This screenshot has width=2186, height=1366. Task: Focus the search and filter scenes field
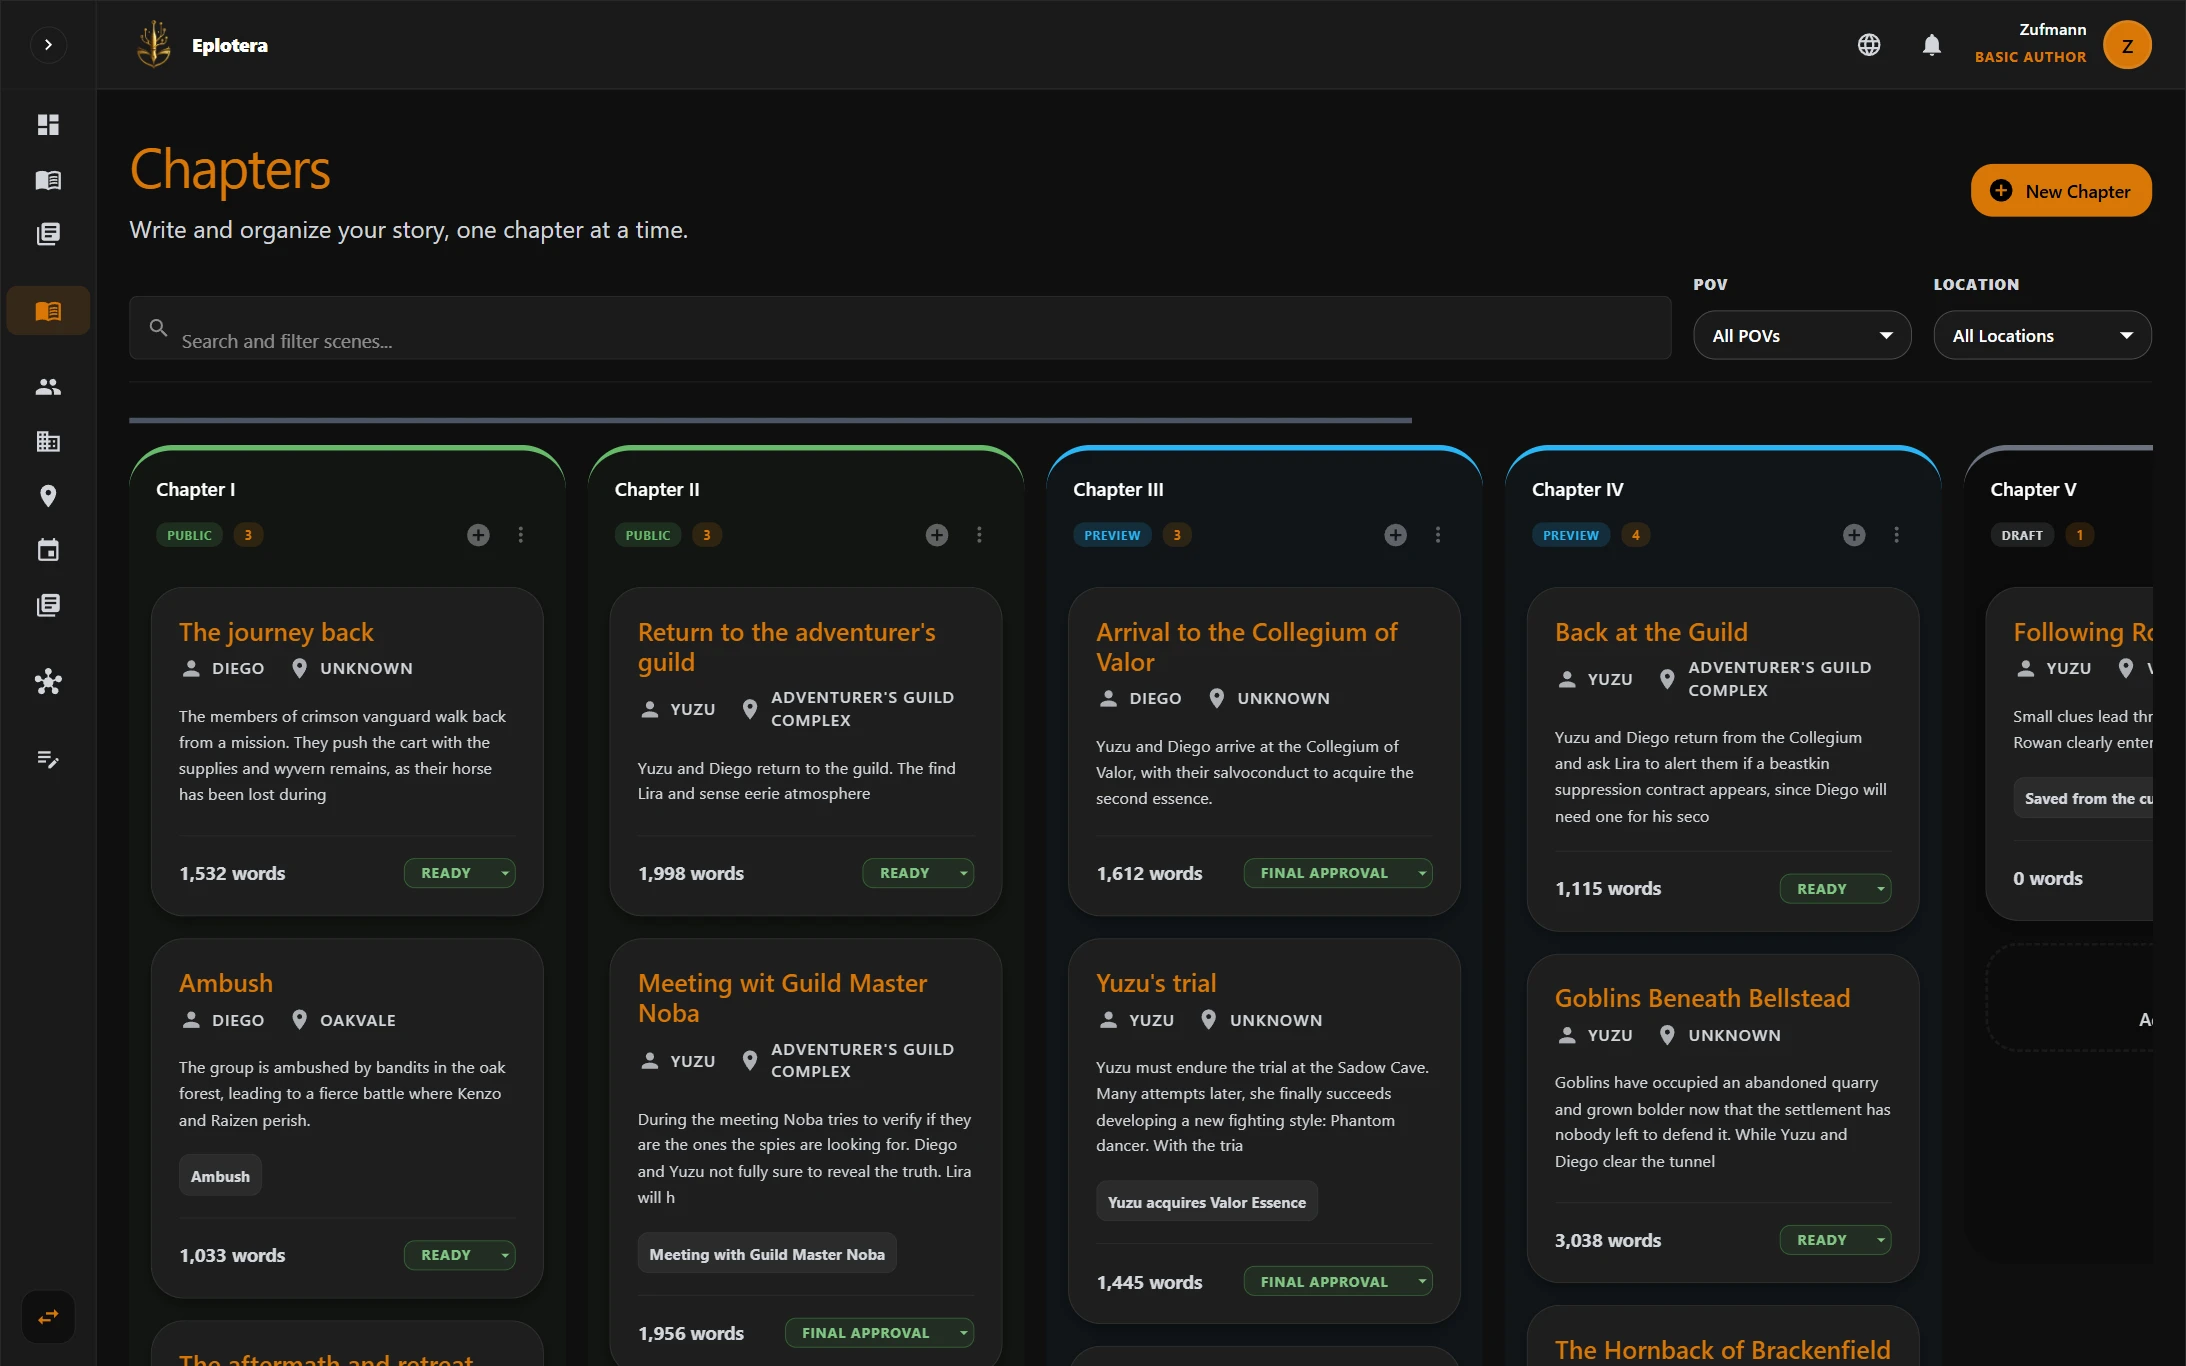900,328
